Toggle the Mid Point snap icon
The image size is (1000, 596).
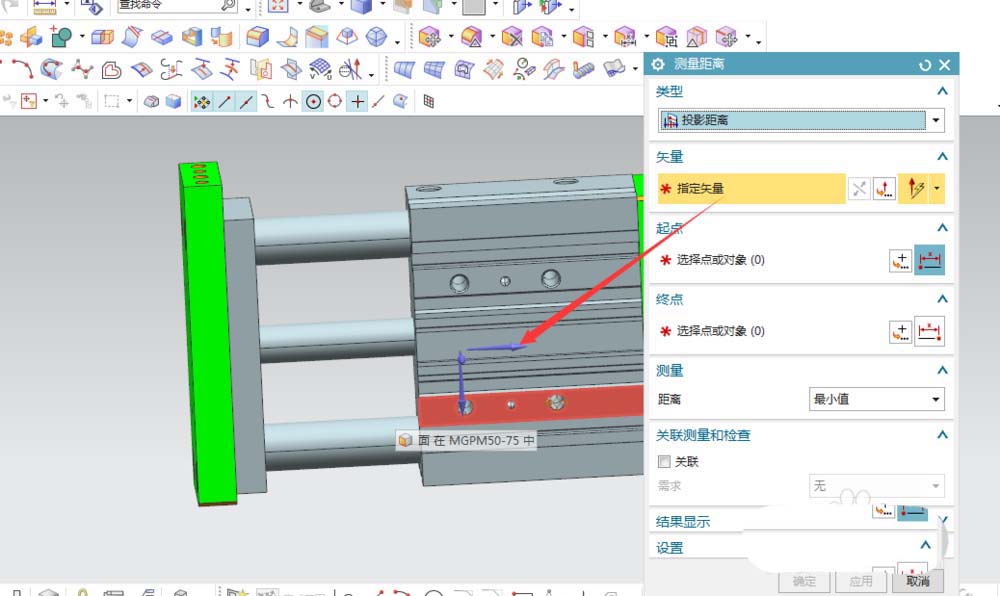(246, 101)
